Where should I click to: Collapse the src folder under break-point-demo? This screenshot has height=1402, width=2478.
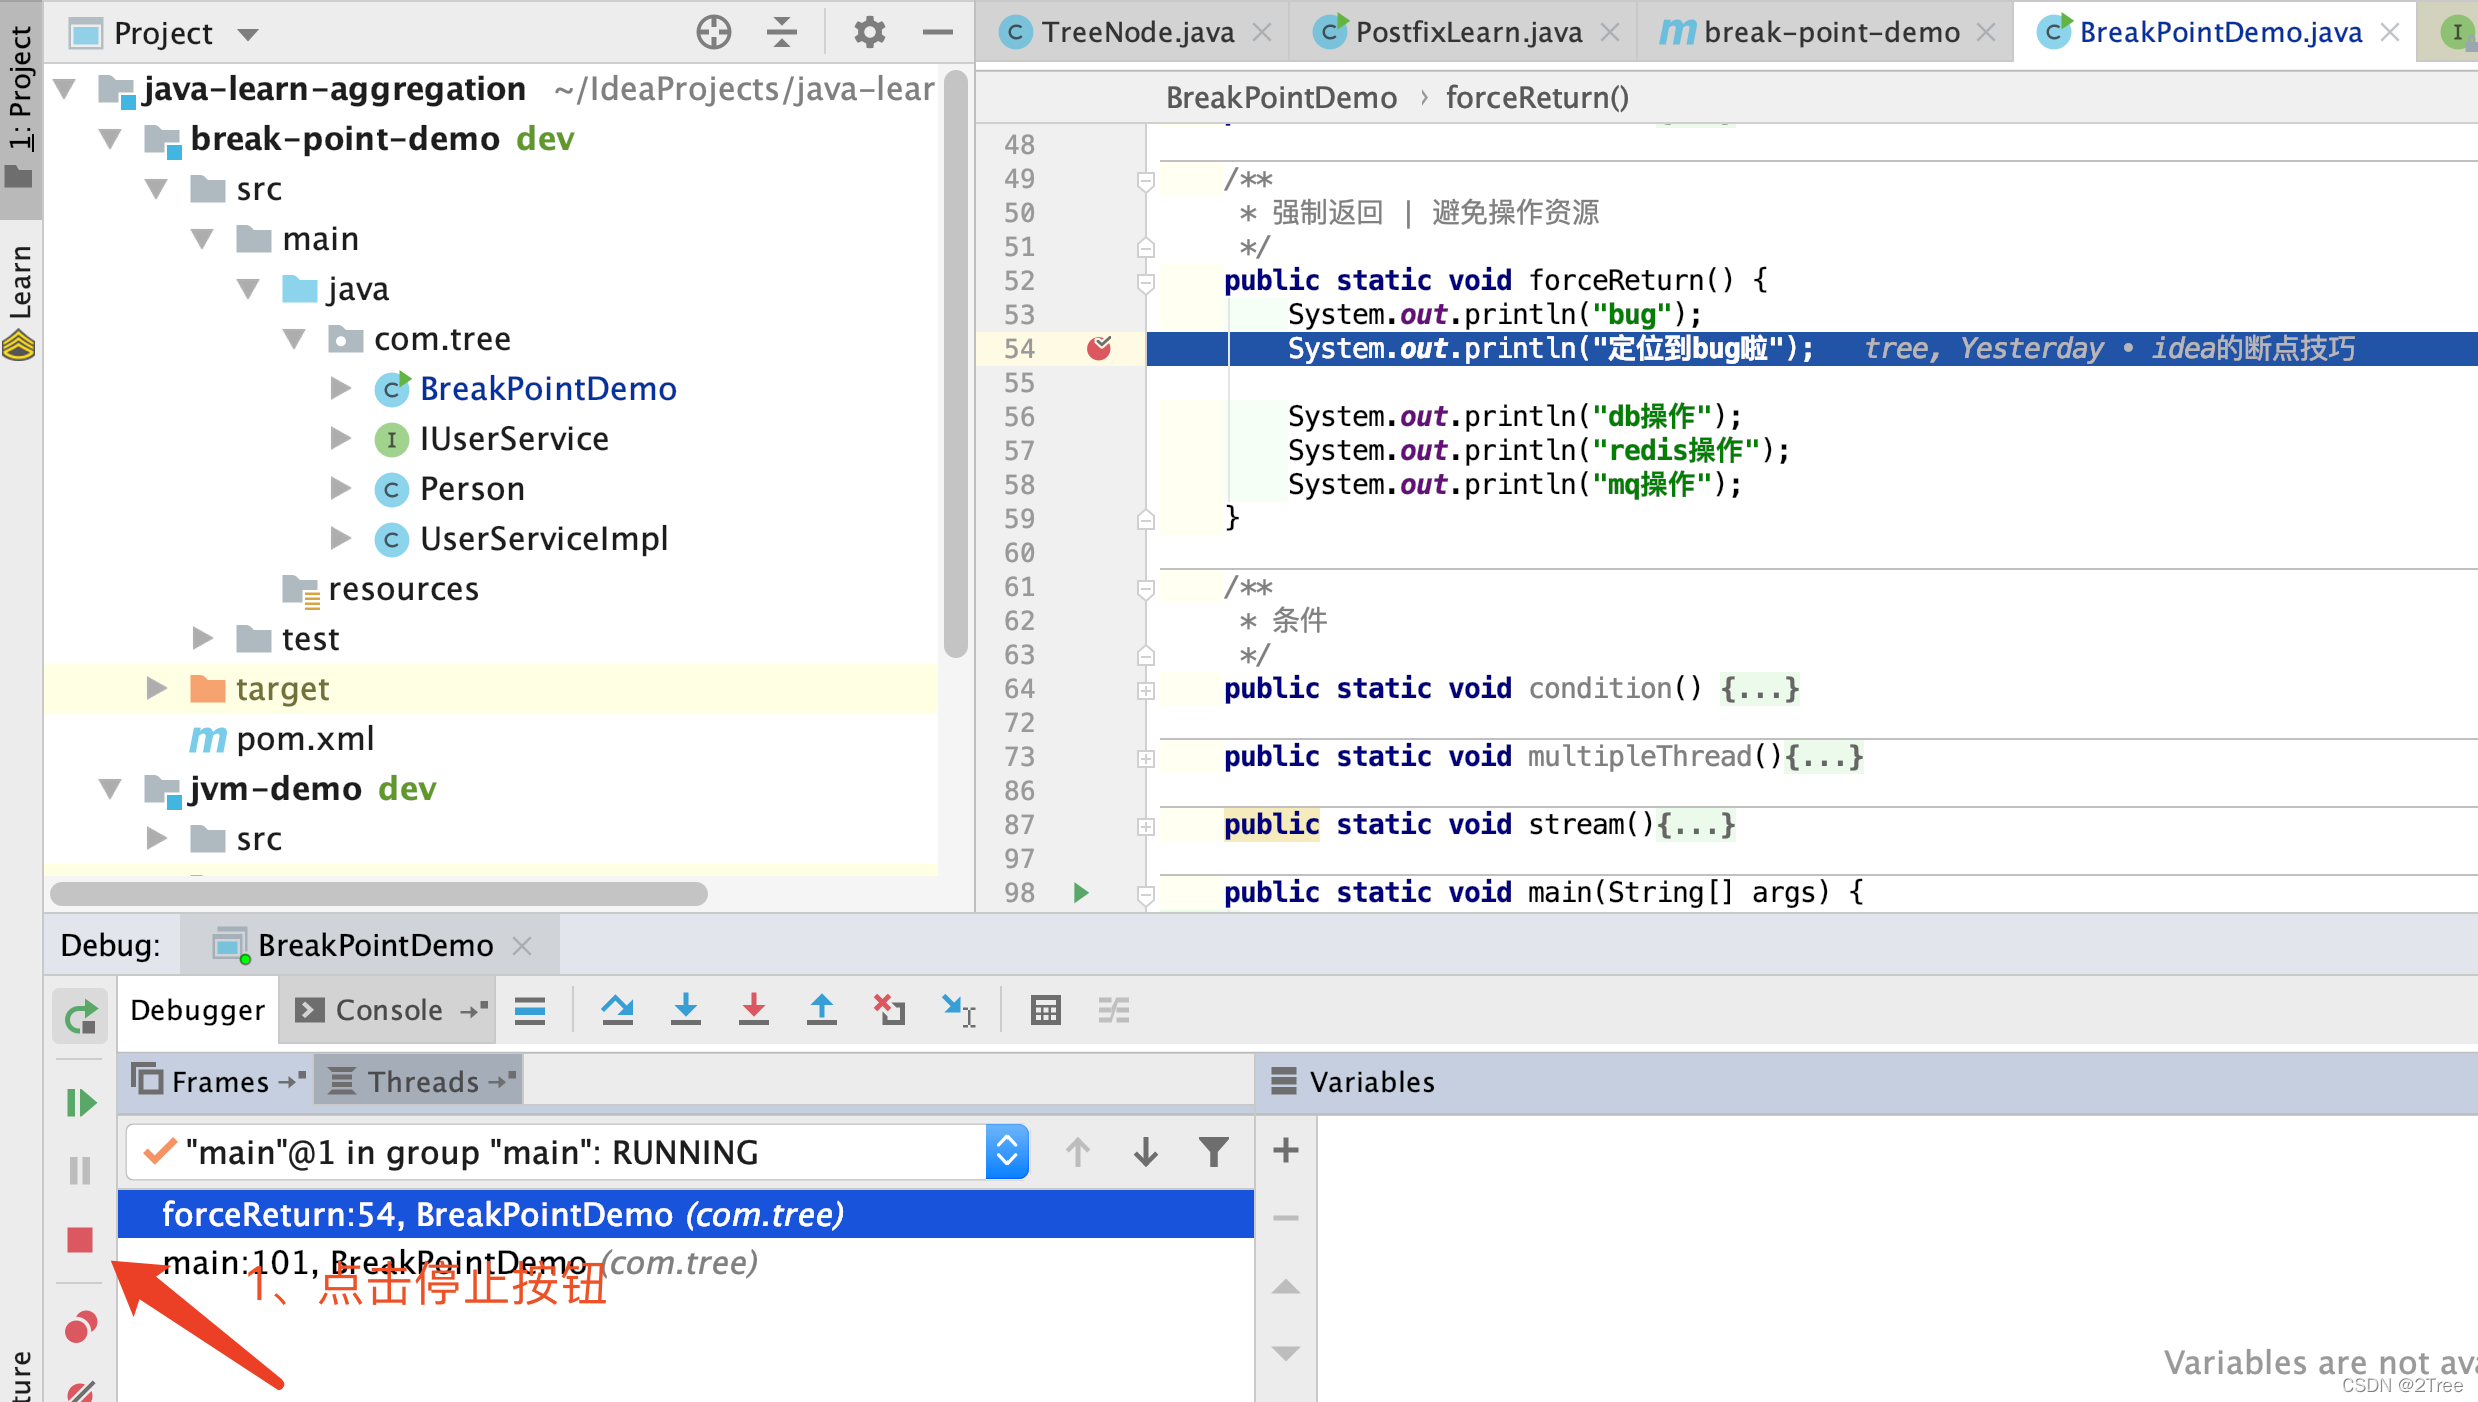coord(157,188)
